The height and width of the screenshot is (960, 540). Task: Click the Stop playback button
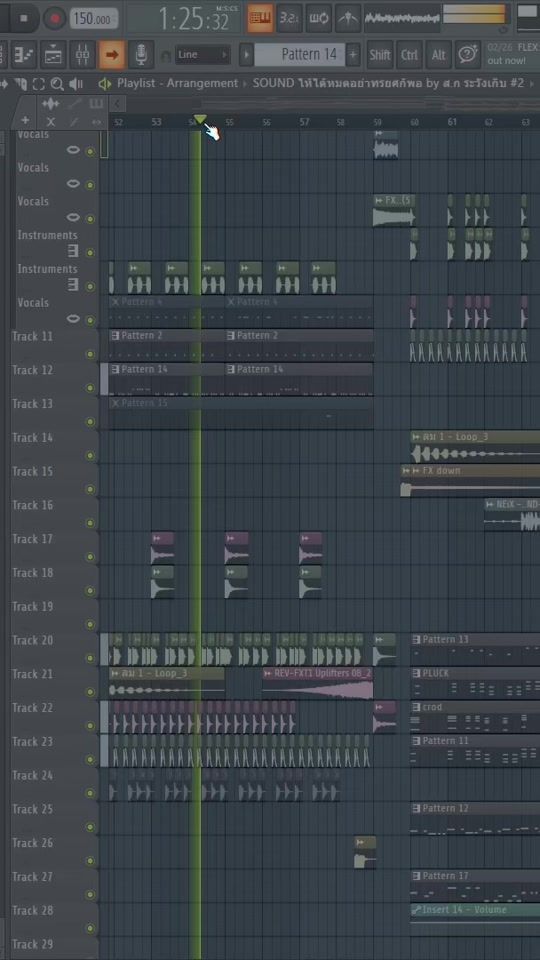(24, 18)
